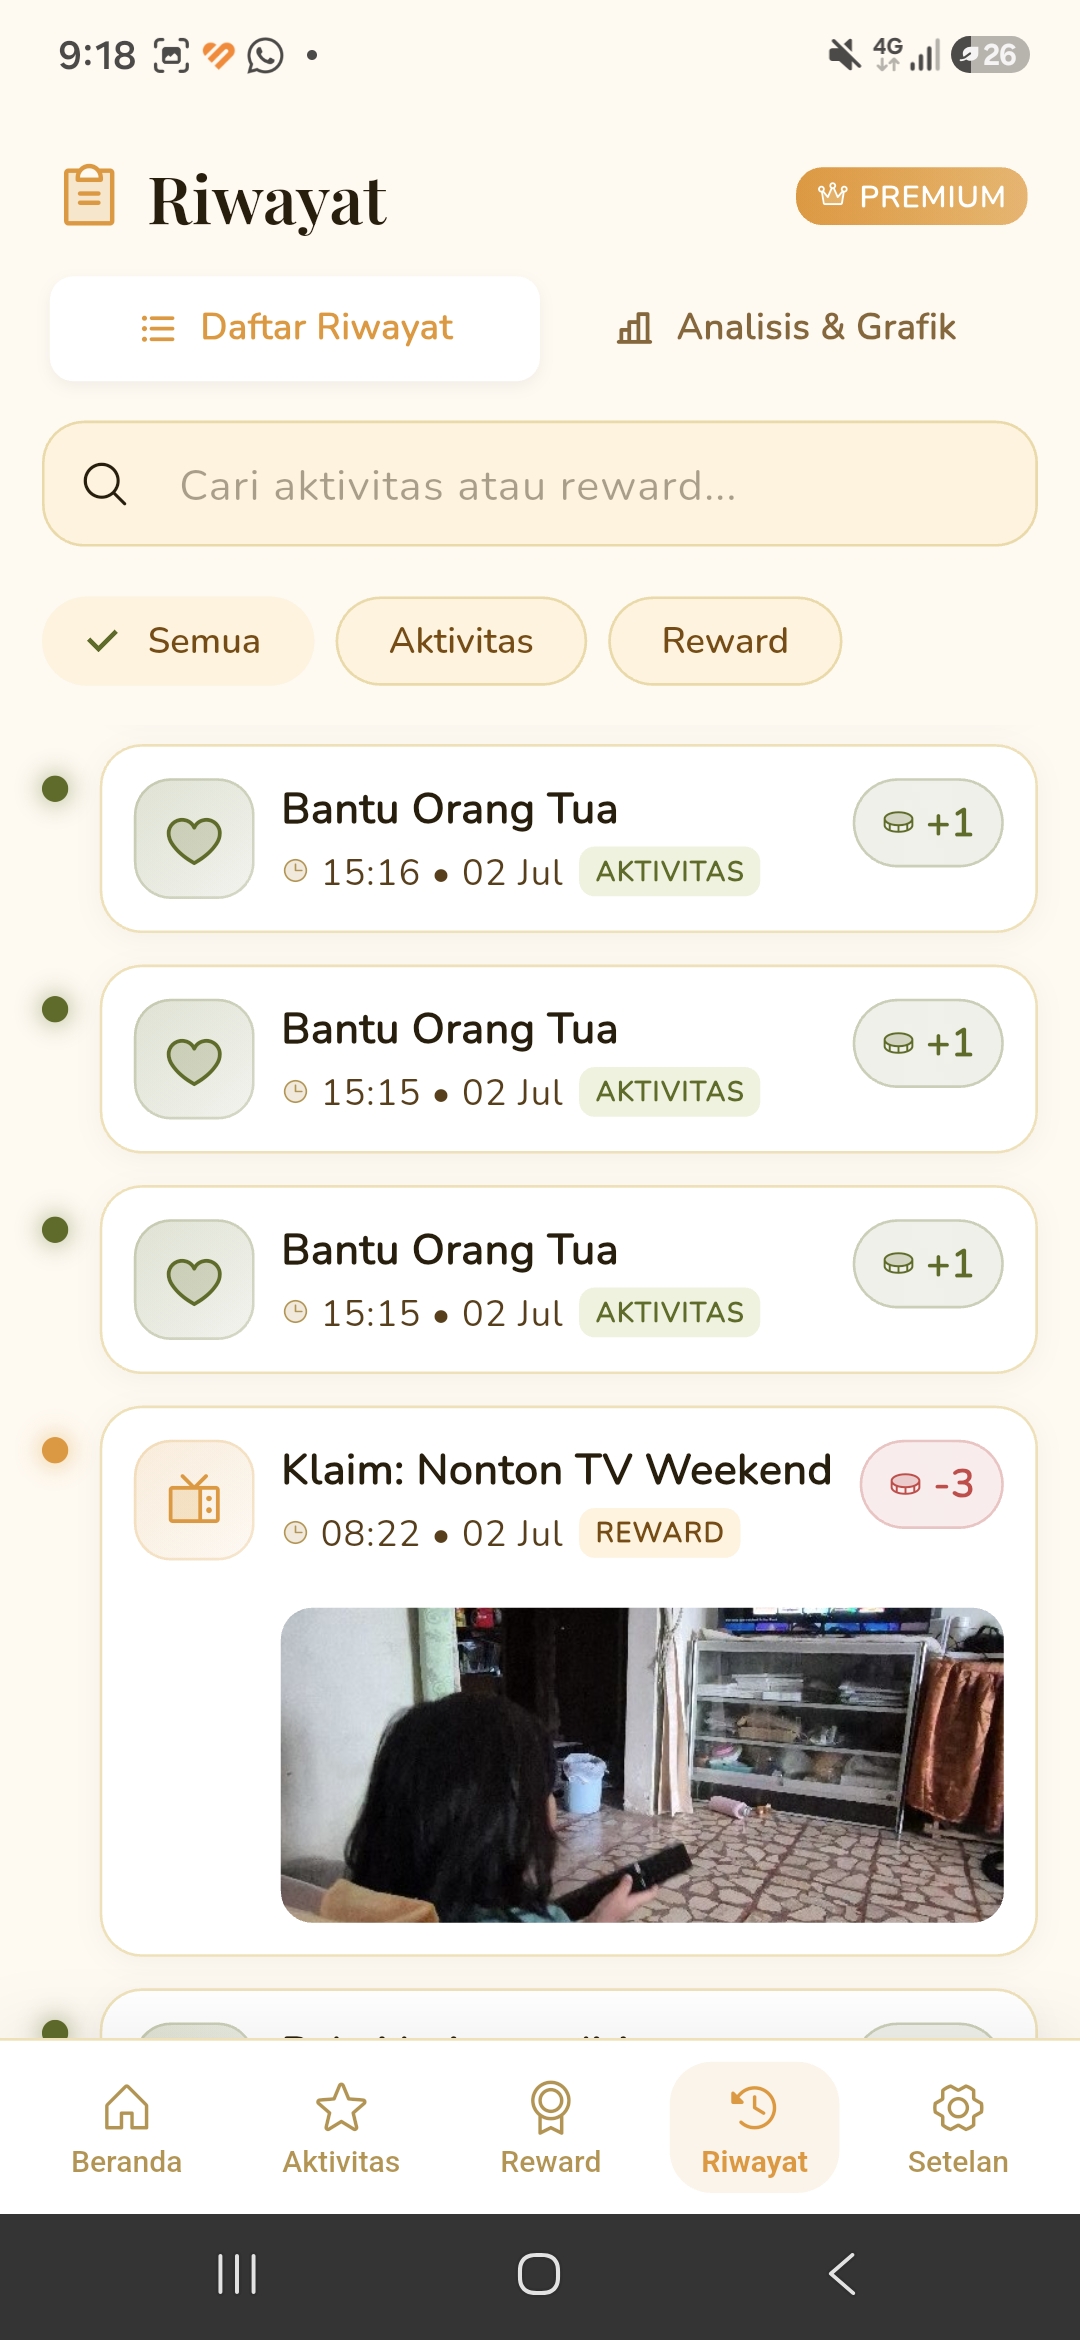Tap the +1 coin badge of 15:16 entry
The height and width of the screenshot is (2340, 1080).
(928, 823)
